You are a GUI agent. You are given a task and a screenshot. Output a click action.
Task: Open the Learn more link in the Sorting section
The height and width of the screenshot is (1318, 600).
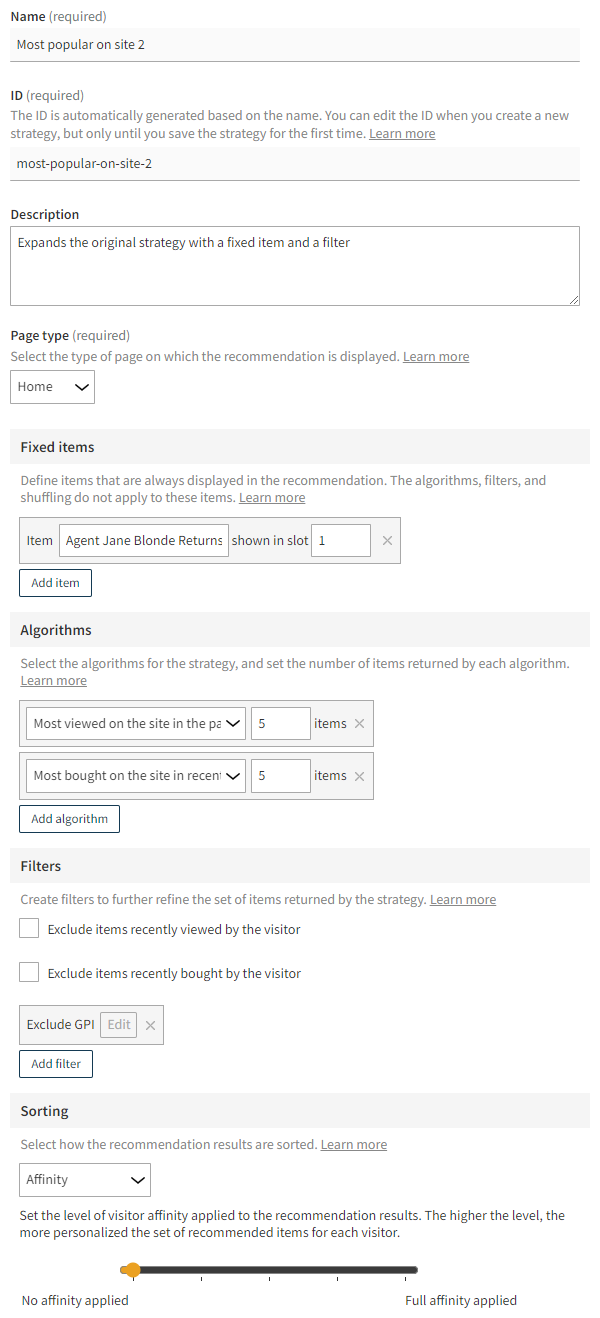click(353, 1143)
